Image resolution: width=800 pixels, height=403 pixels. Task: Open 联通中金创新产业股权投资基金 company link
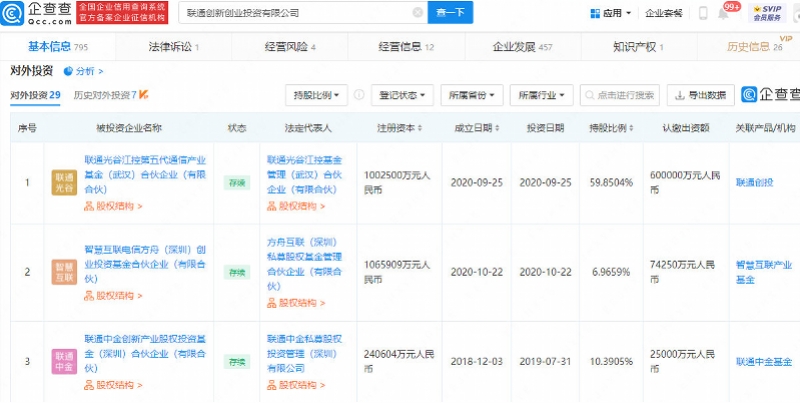(145, 354)
